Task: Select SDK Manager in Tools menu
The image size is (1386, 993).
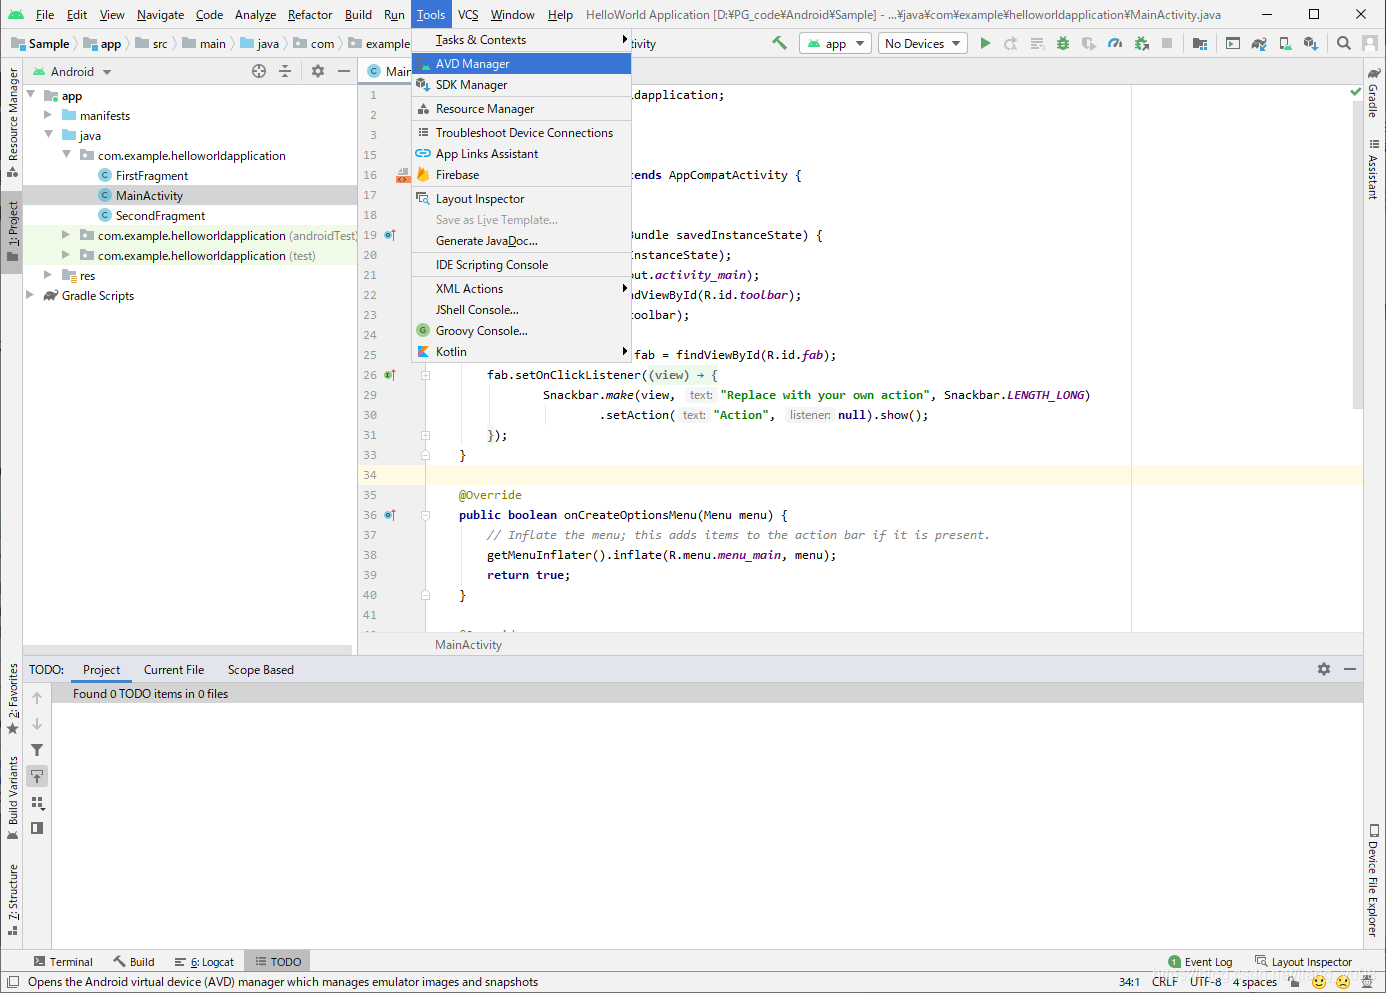Action: click(x=521, y=84)
